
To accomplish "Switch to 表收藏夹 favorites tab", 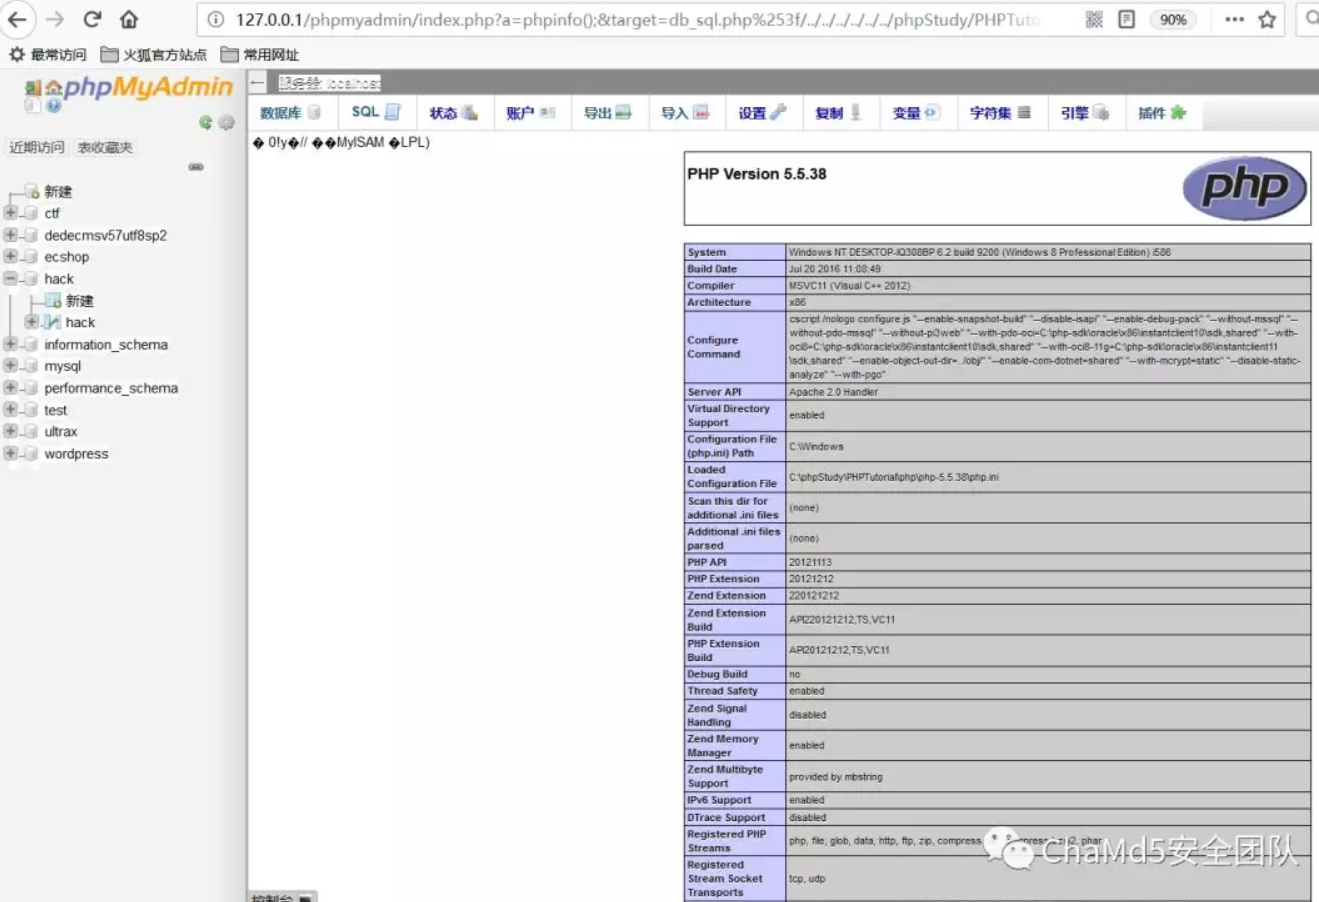I will pyautogui.click(x=105, y=147).
